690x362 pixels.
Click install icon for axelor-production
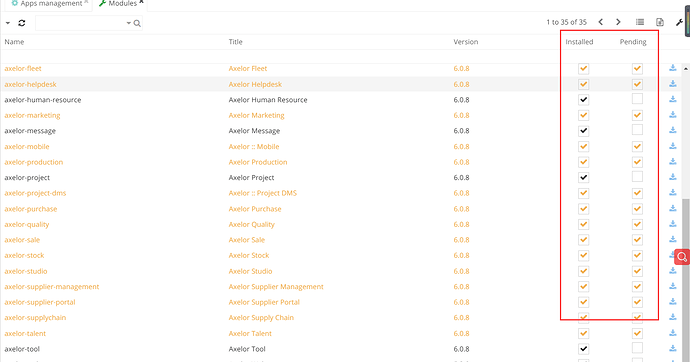click(673, 161)
